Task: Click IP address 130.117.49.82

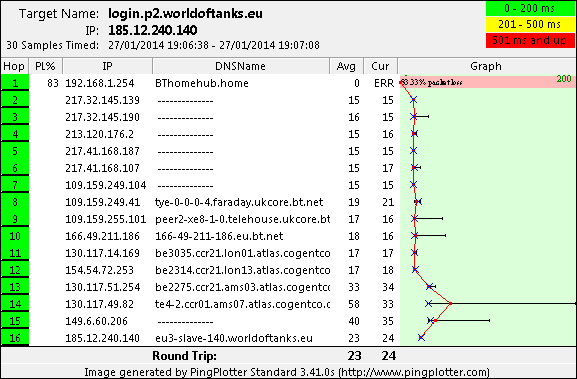Action: pos(100,304)
